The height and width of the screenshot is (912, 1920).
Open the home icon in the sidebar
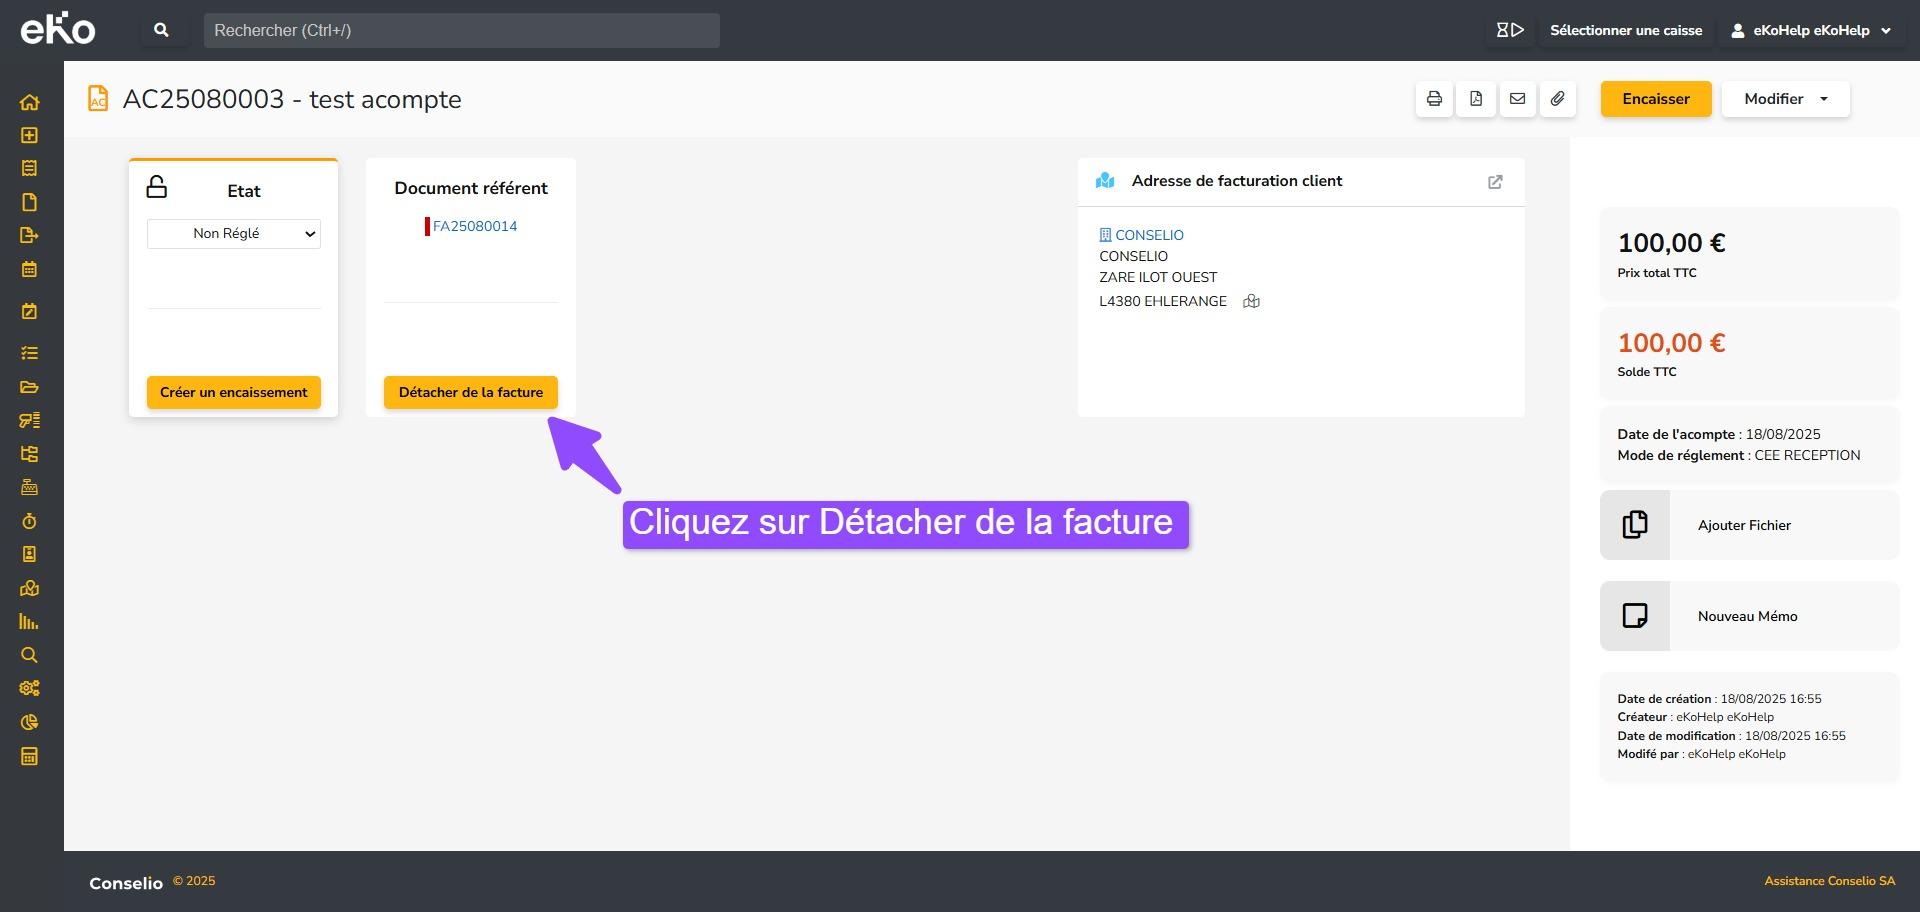pos(29,102)
